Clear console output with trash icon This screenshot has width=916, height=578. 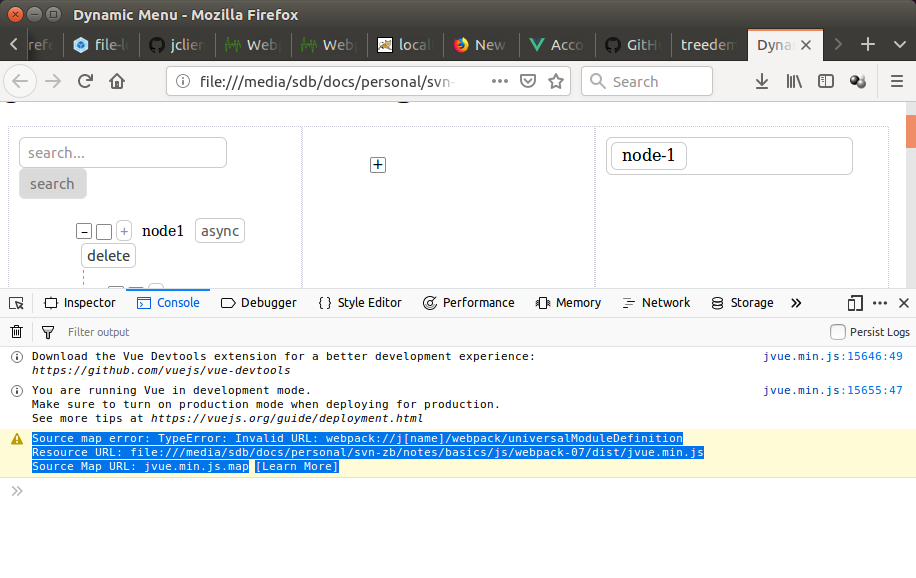click(16, 332)
